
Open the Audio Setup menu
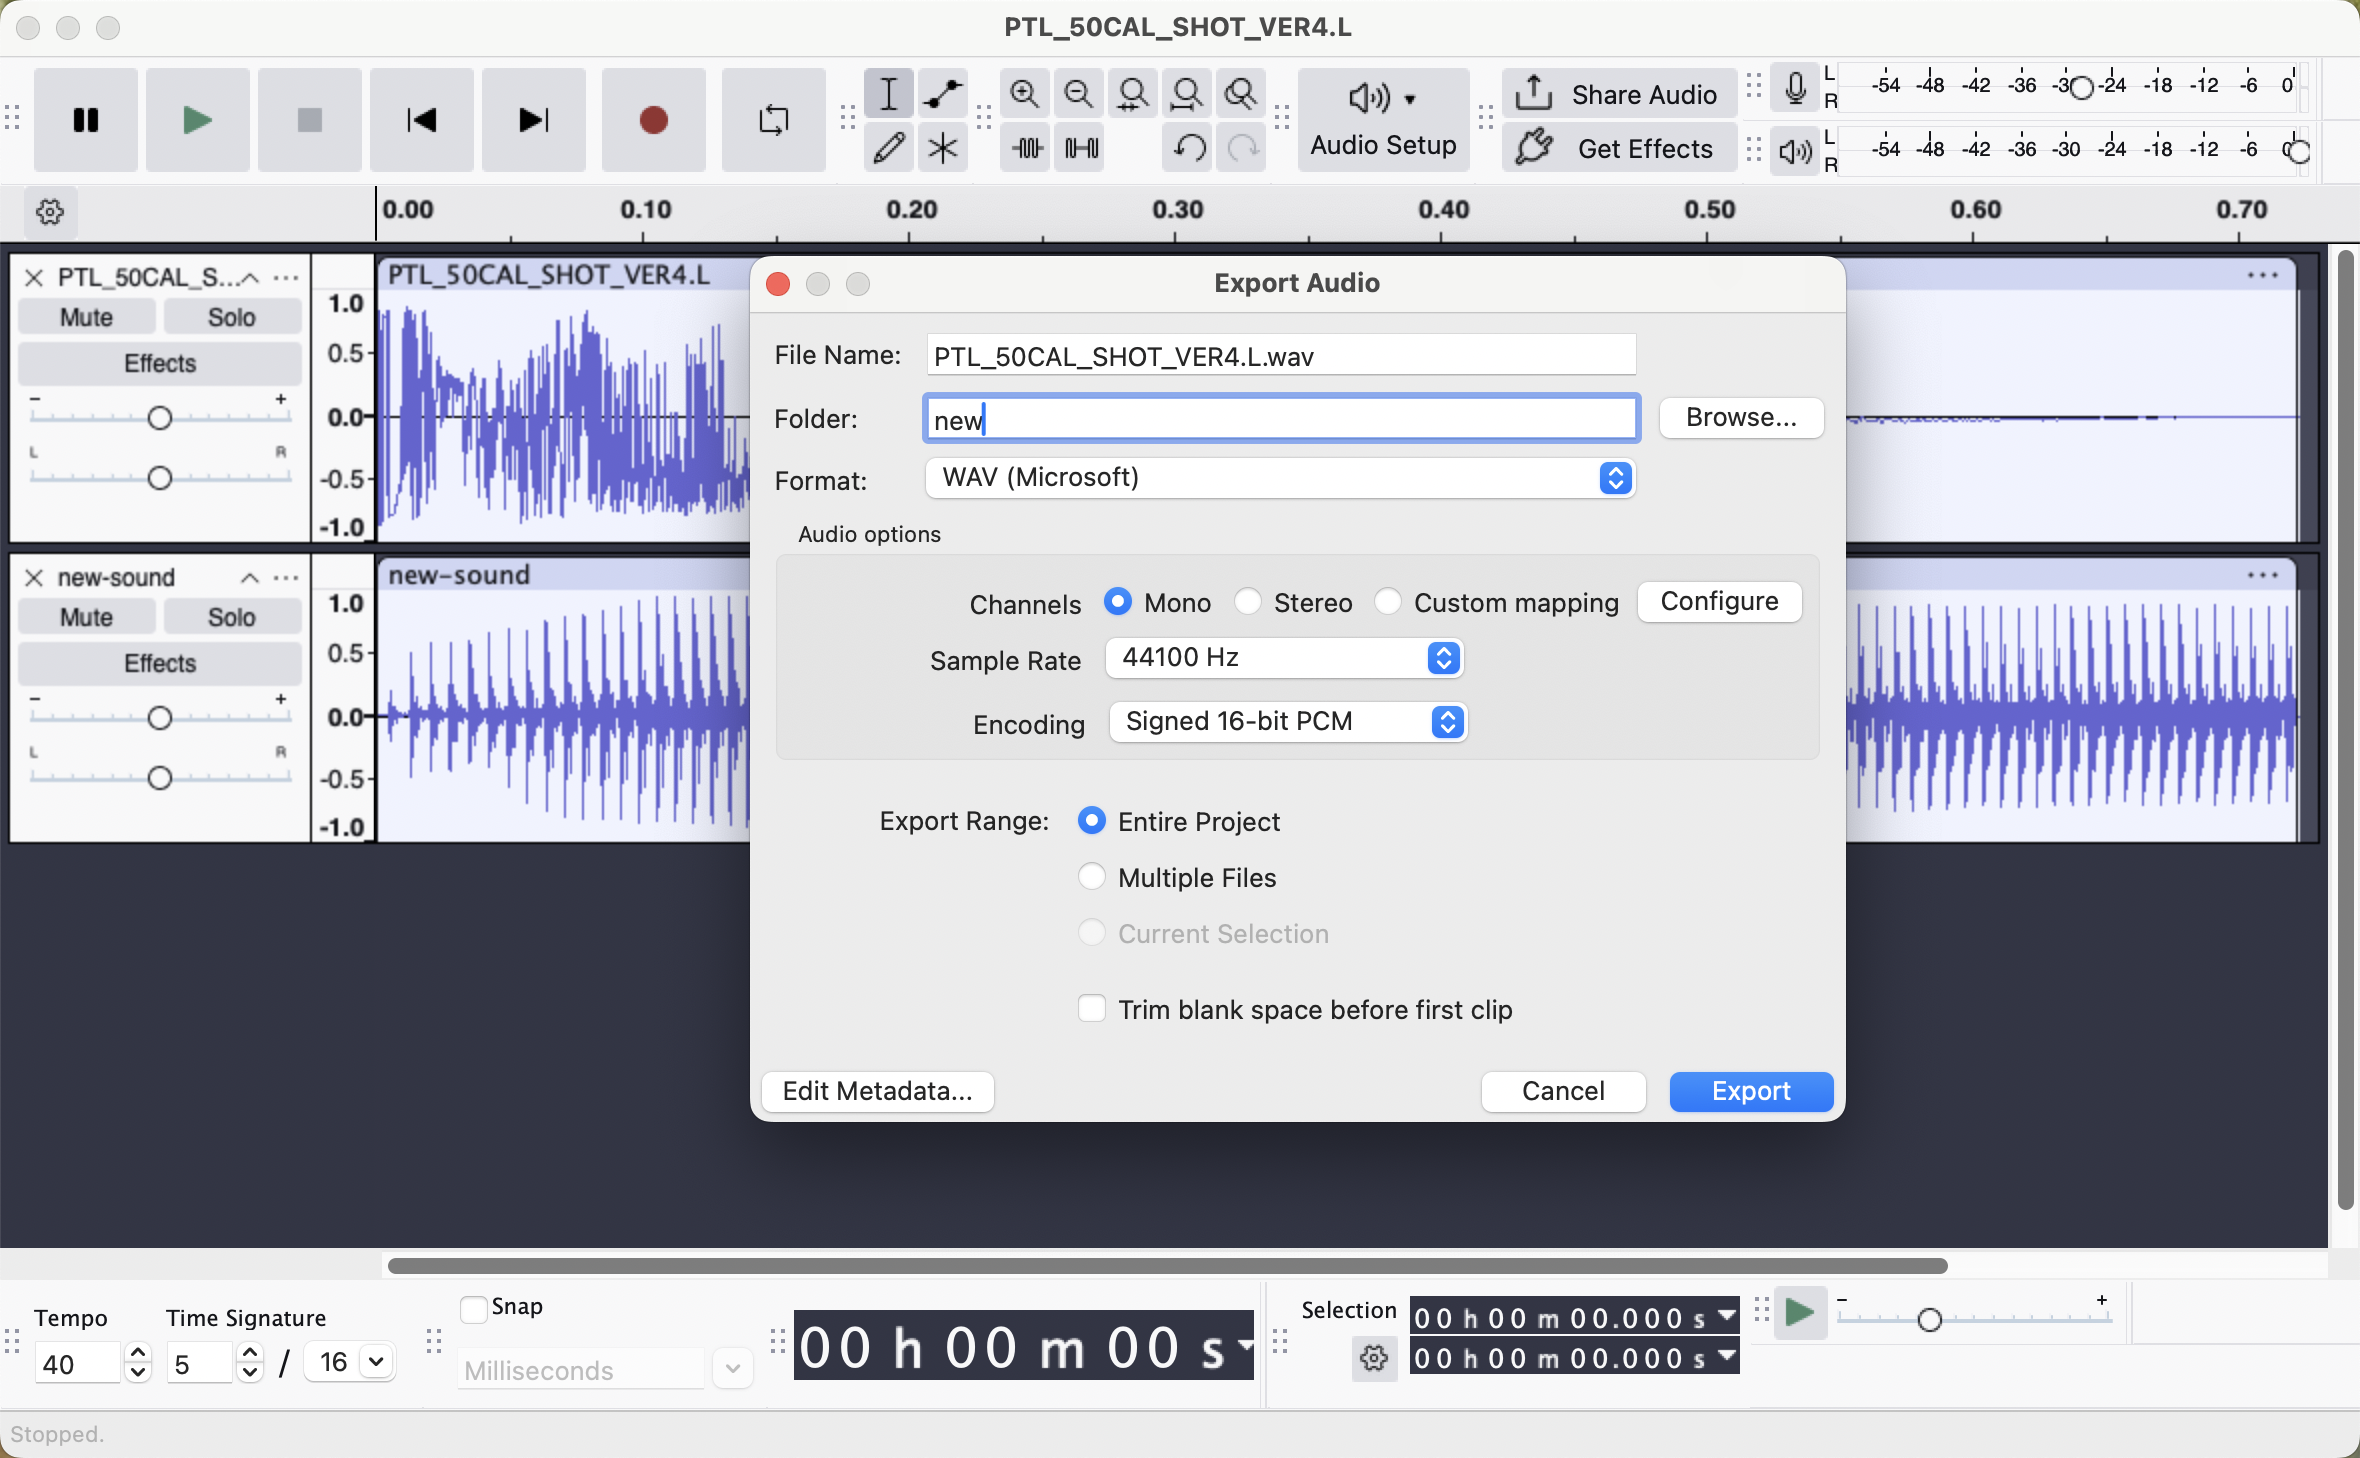1382,120
